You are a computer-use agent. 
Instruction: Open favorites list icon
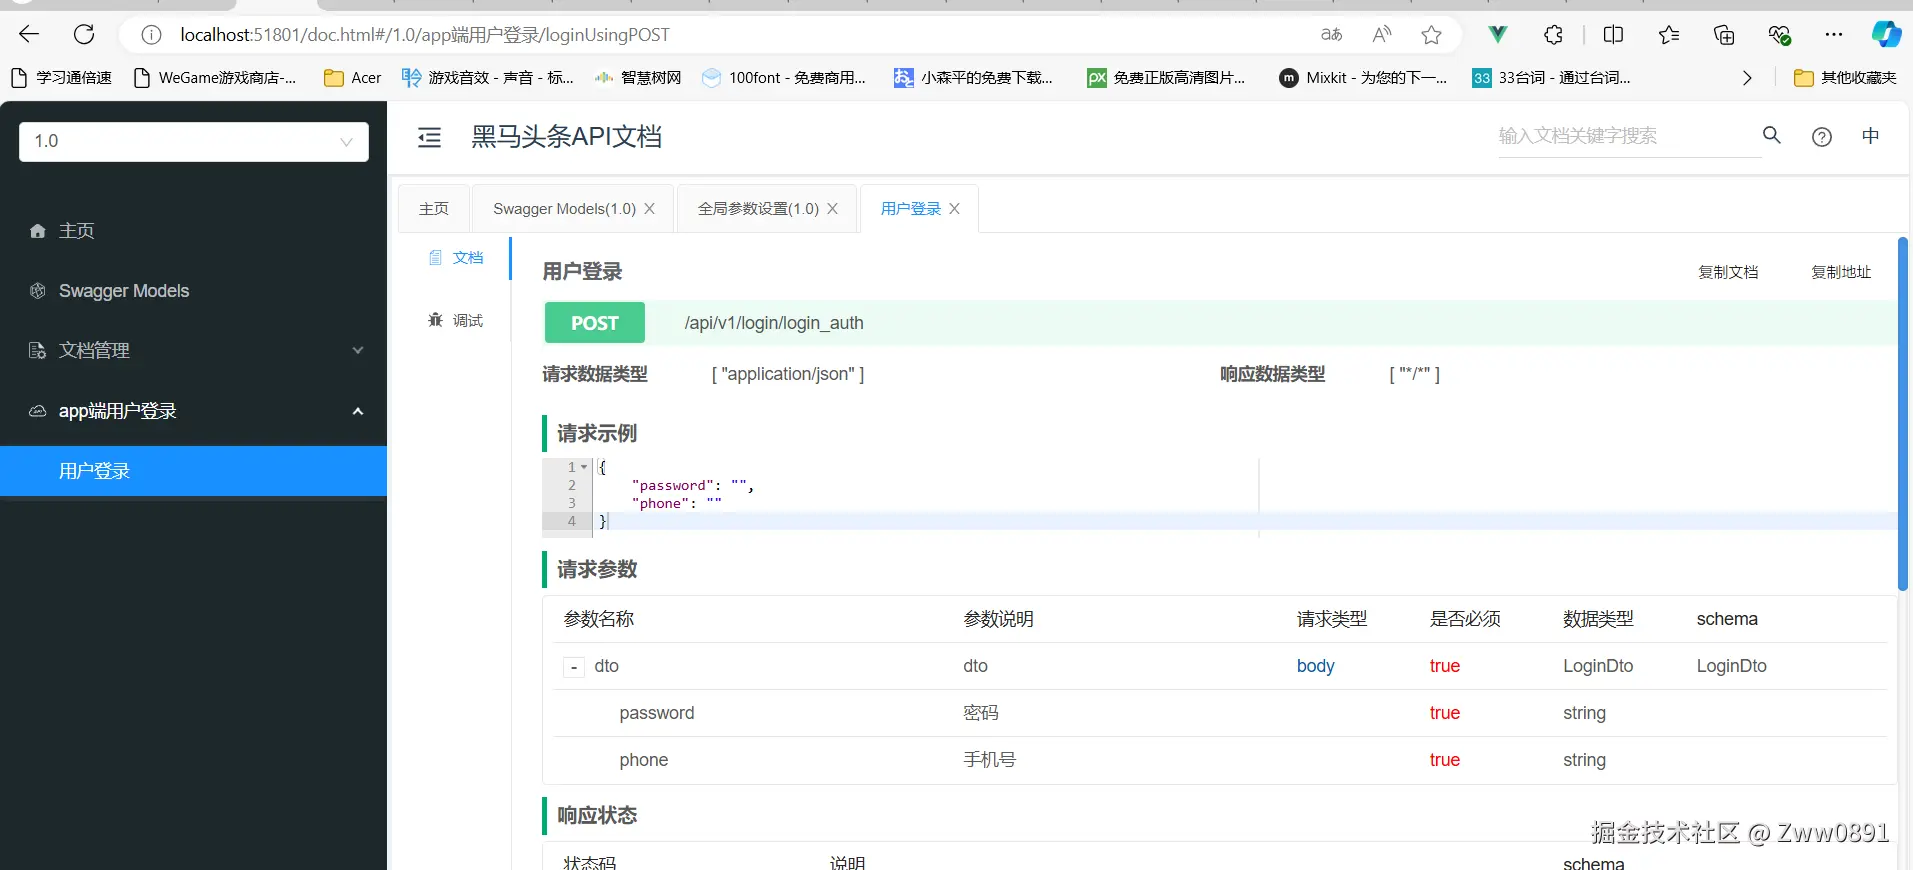click(1669, 35)
